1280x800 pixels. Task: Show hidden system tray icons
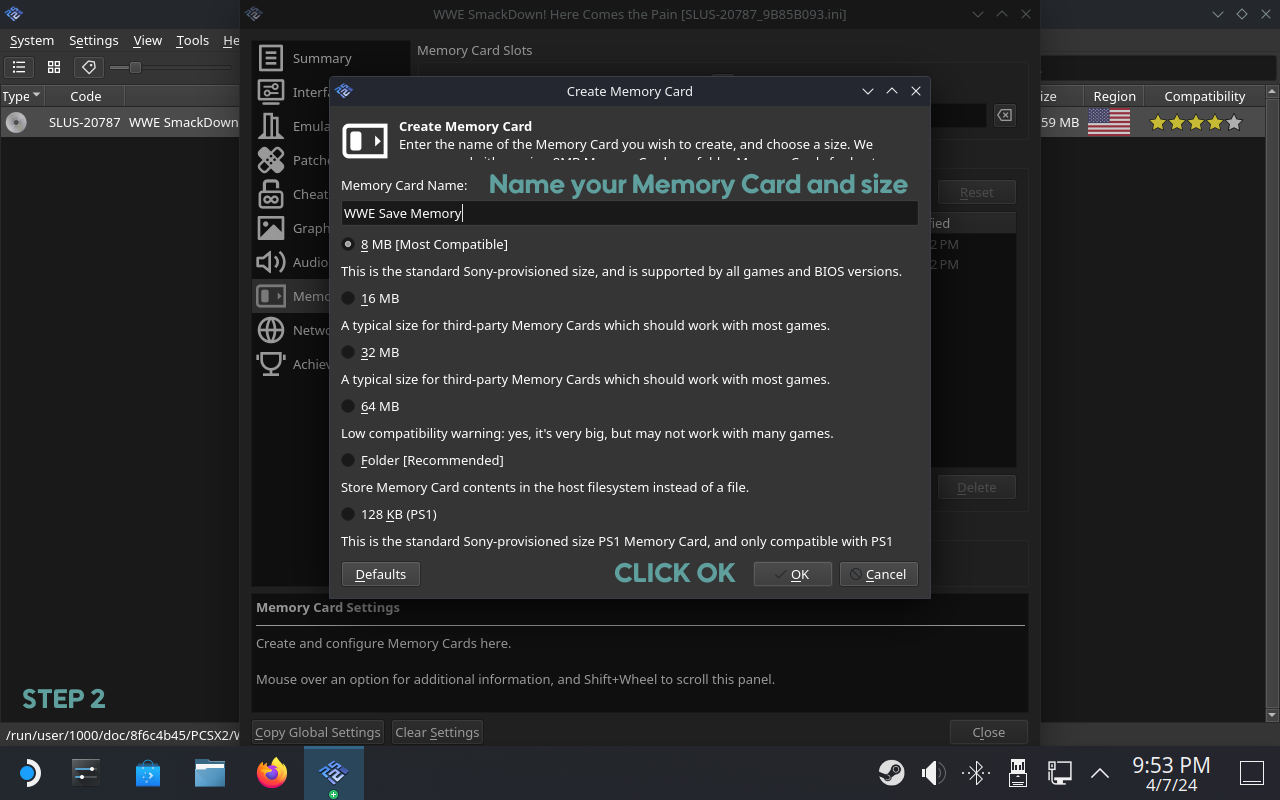[1100, 773]
